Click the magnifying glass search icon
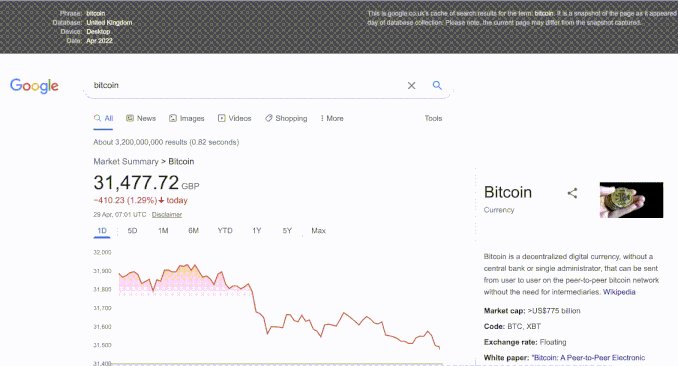678x366 pixels. 437,85
